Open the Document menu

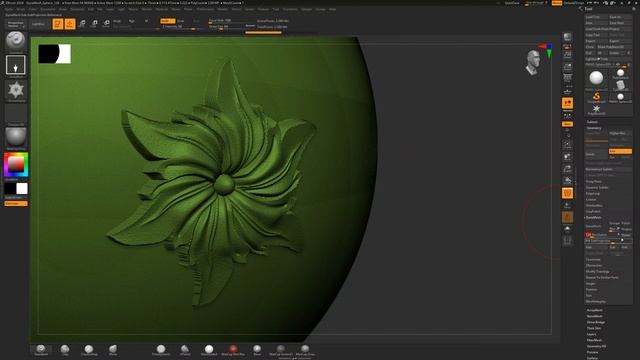tap(48, 9)
